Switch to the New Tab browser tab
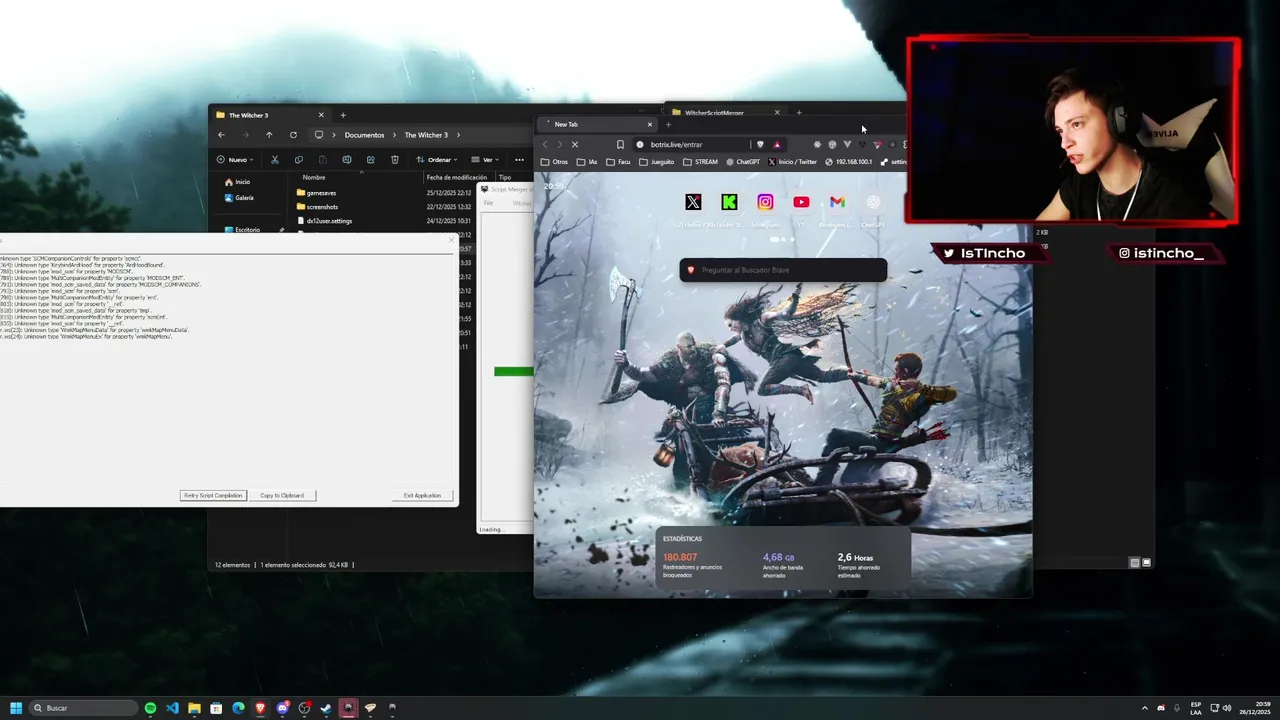 point(595,124)
